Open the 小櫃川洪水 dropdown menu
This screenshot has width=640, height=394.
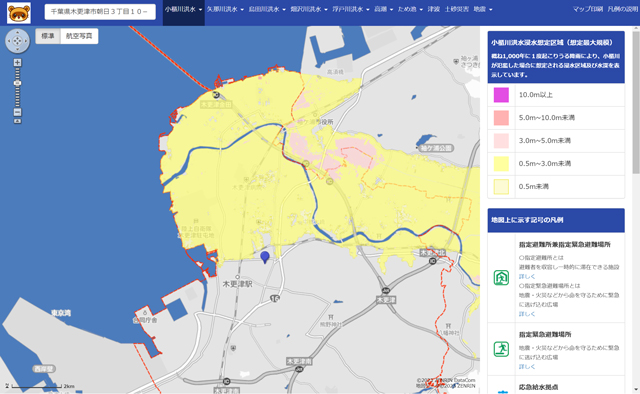tap(183, 9)
